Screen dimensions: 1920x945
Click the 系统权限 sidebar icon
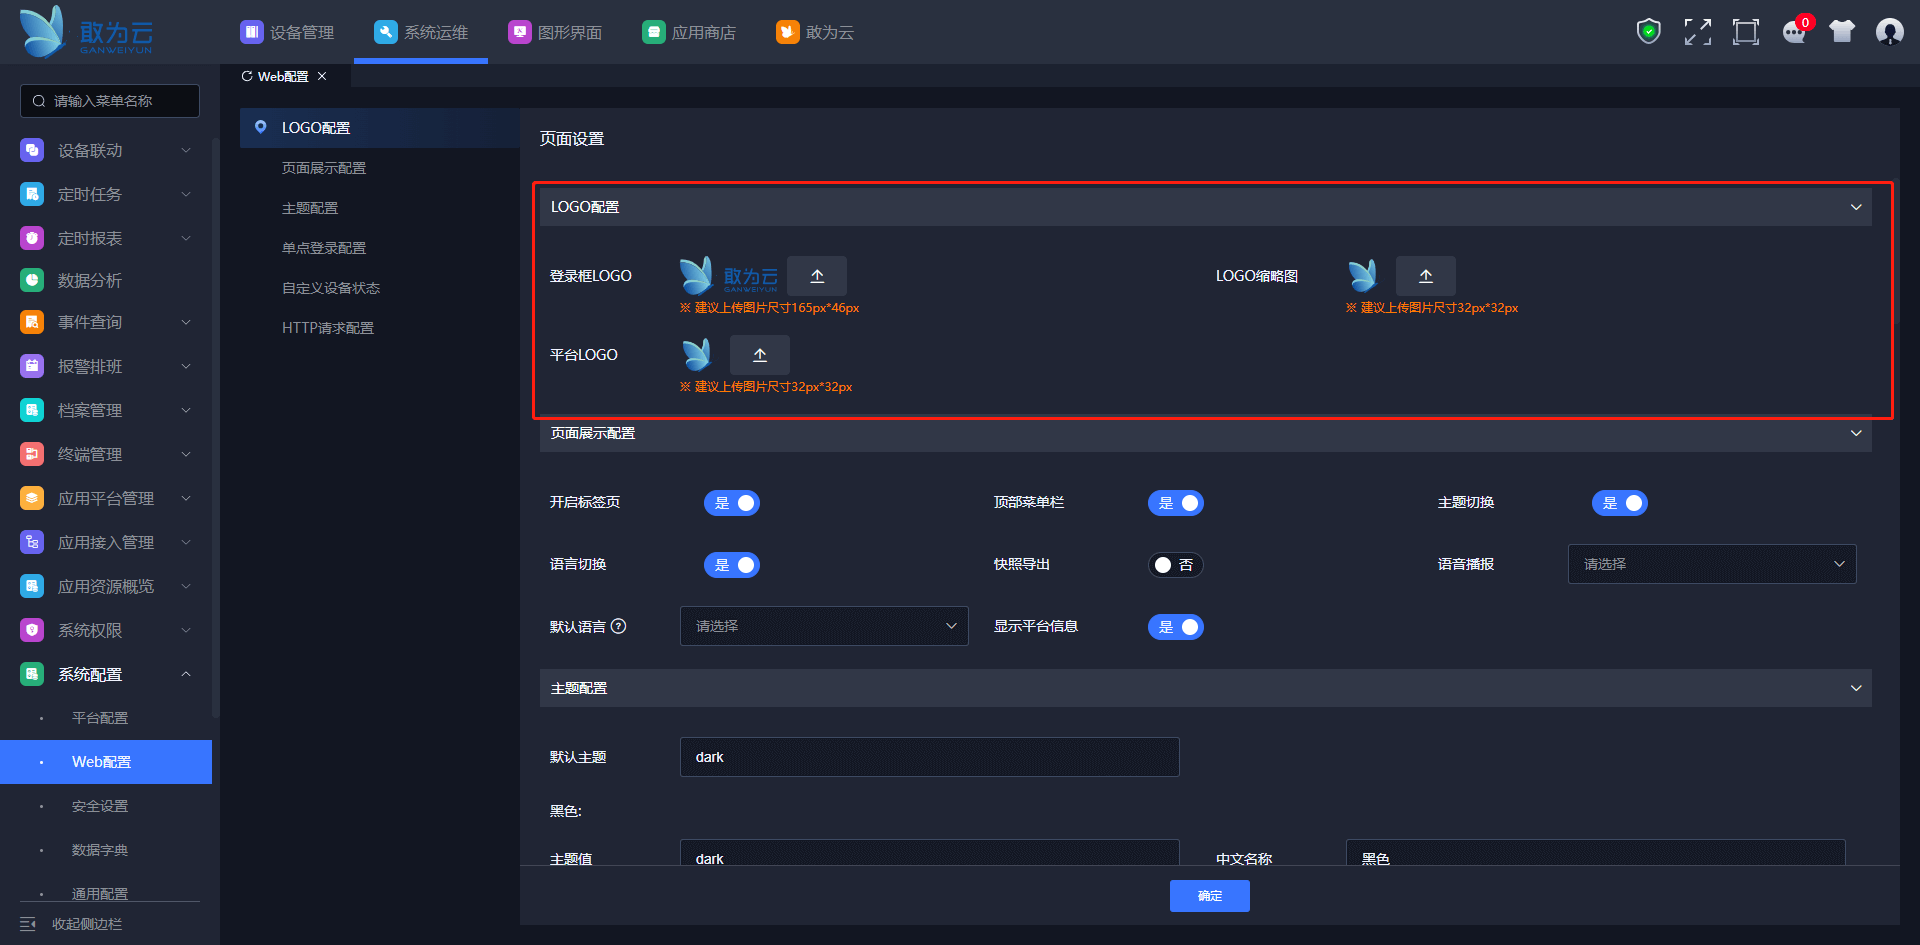pyautogui.click(x=32, y=630)
